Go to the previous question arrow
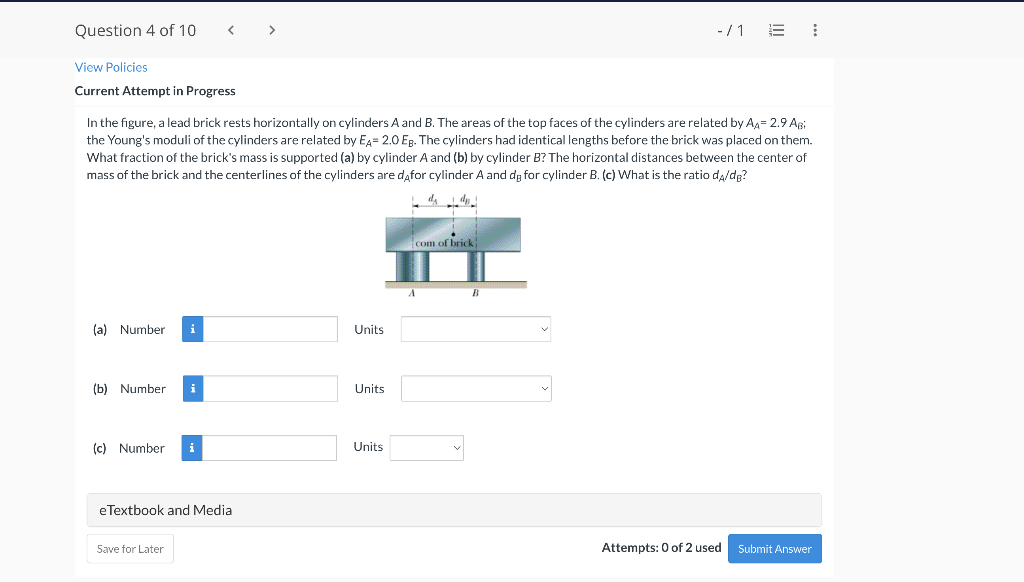This screenshot has height=582, width=1024. (x=231, y=30)
